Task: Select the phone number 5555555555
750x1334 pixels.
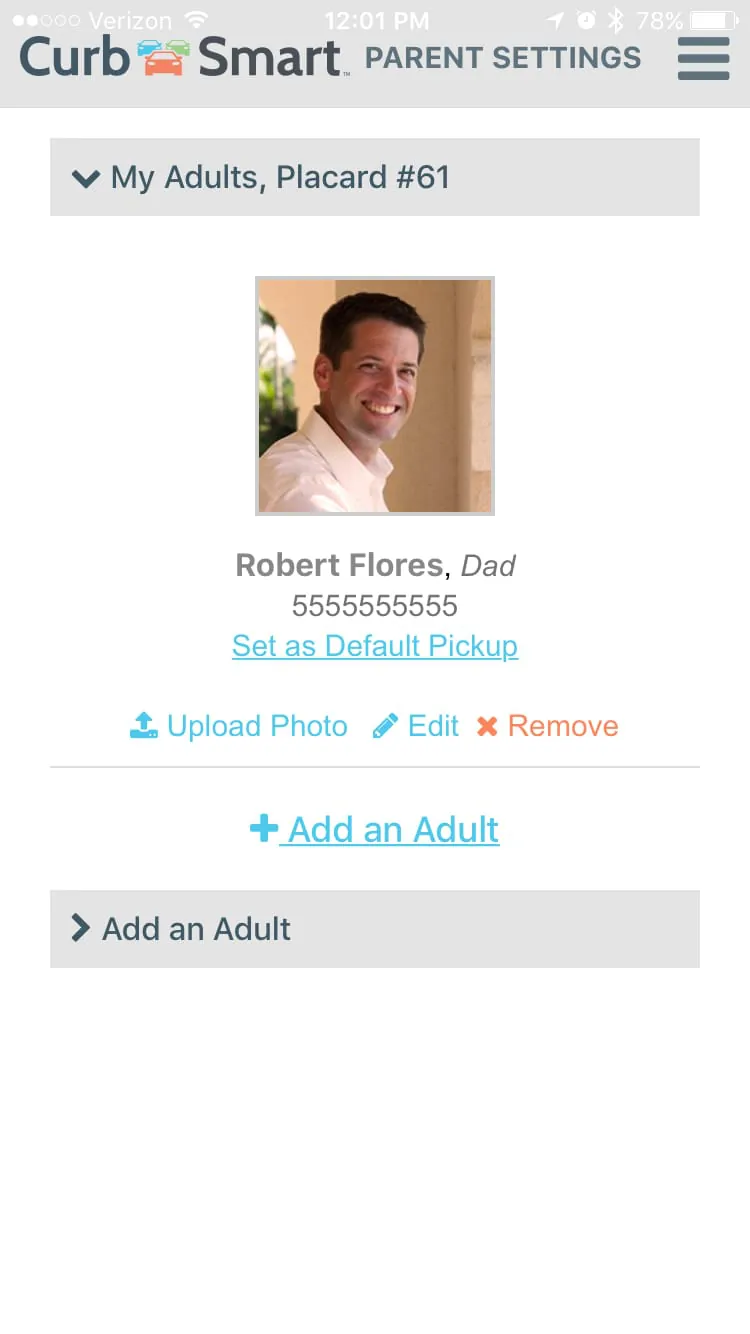Action: 374,604
